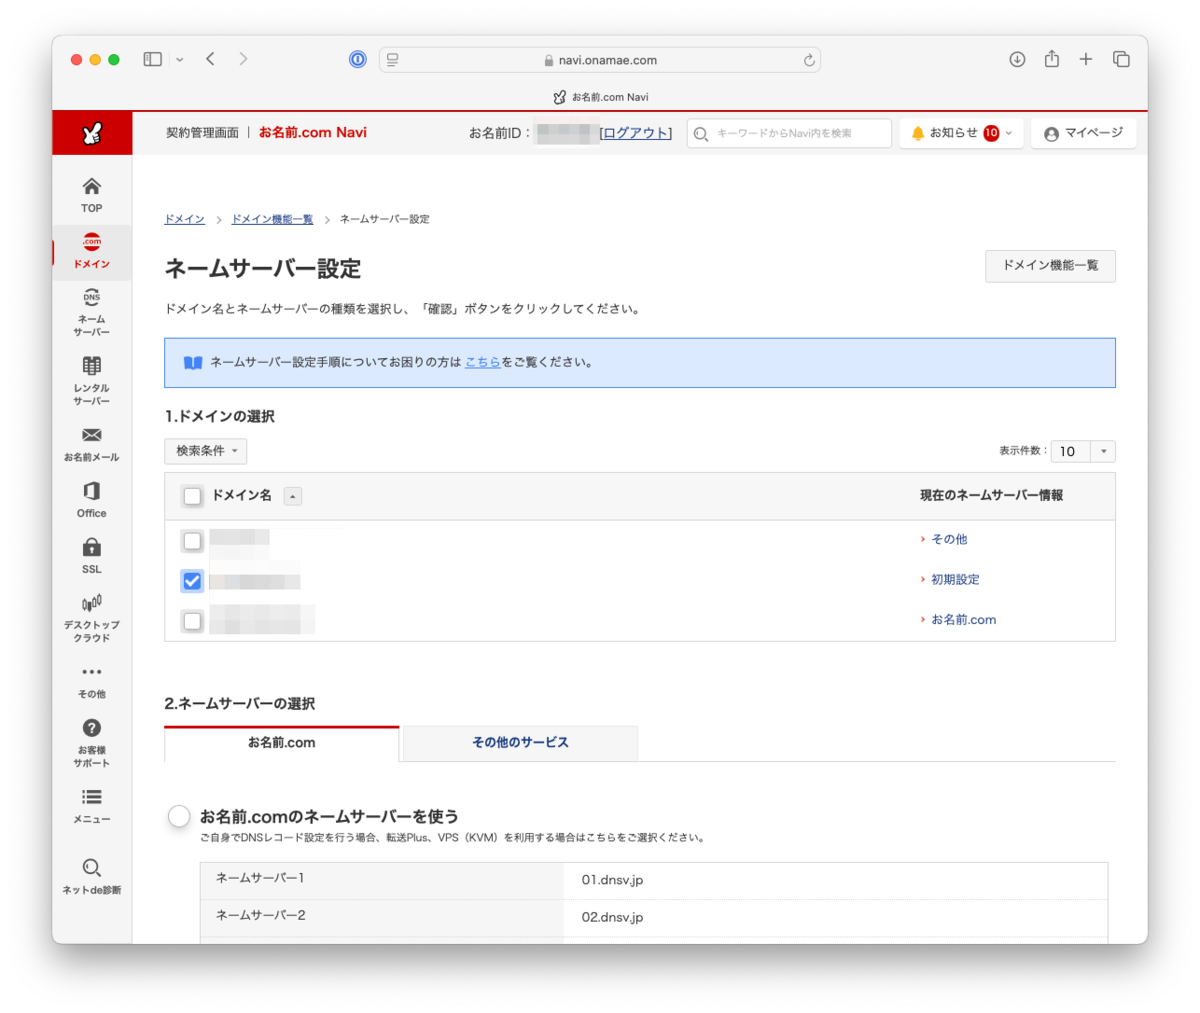The width and height of the screenshot is (1200, 1013).
Task: Click the ネームサーバー1 label cell
Action: pos(382,880)
